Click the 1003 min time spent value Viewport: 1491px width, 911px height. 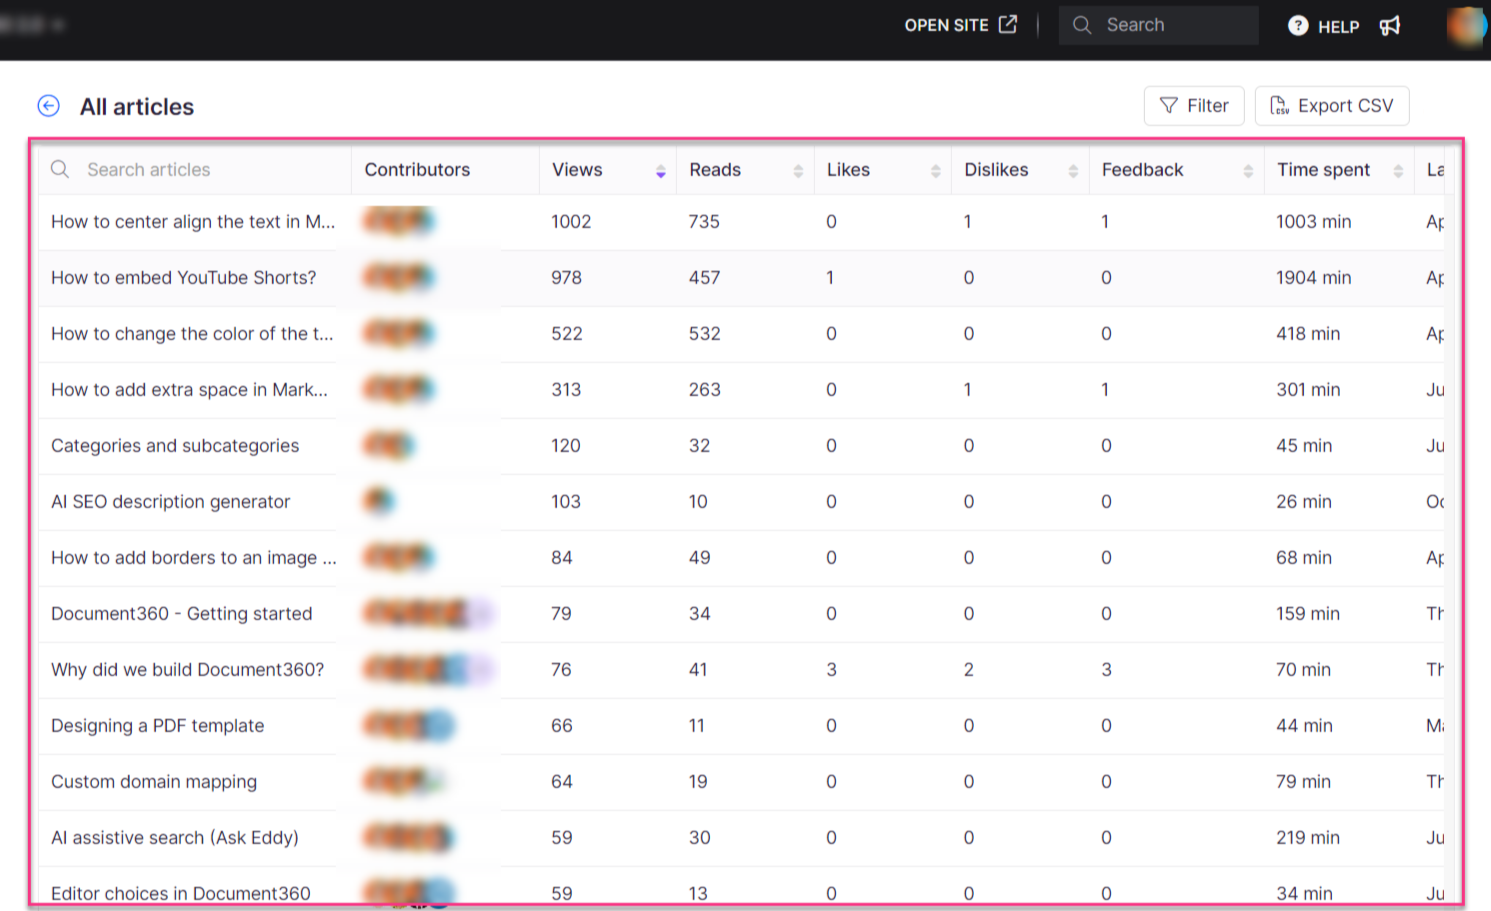pyautogui.click(x=1313, y=221)
